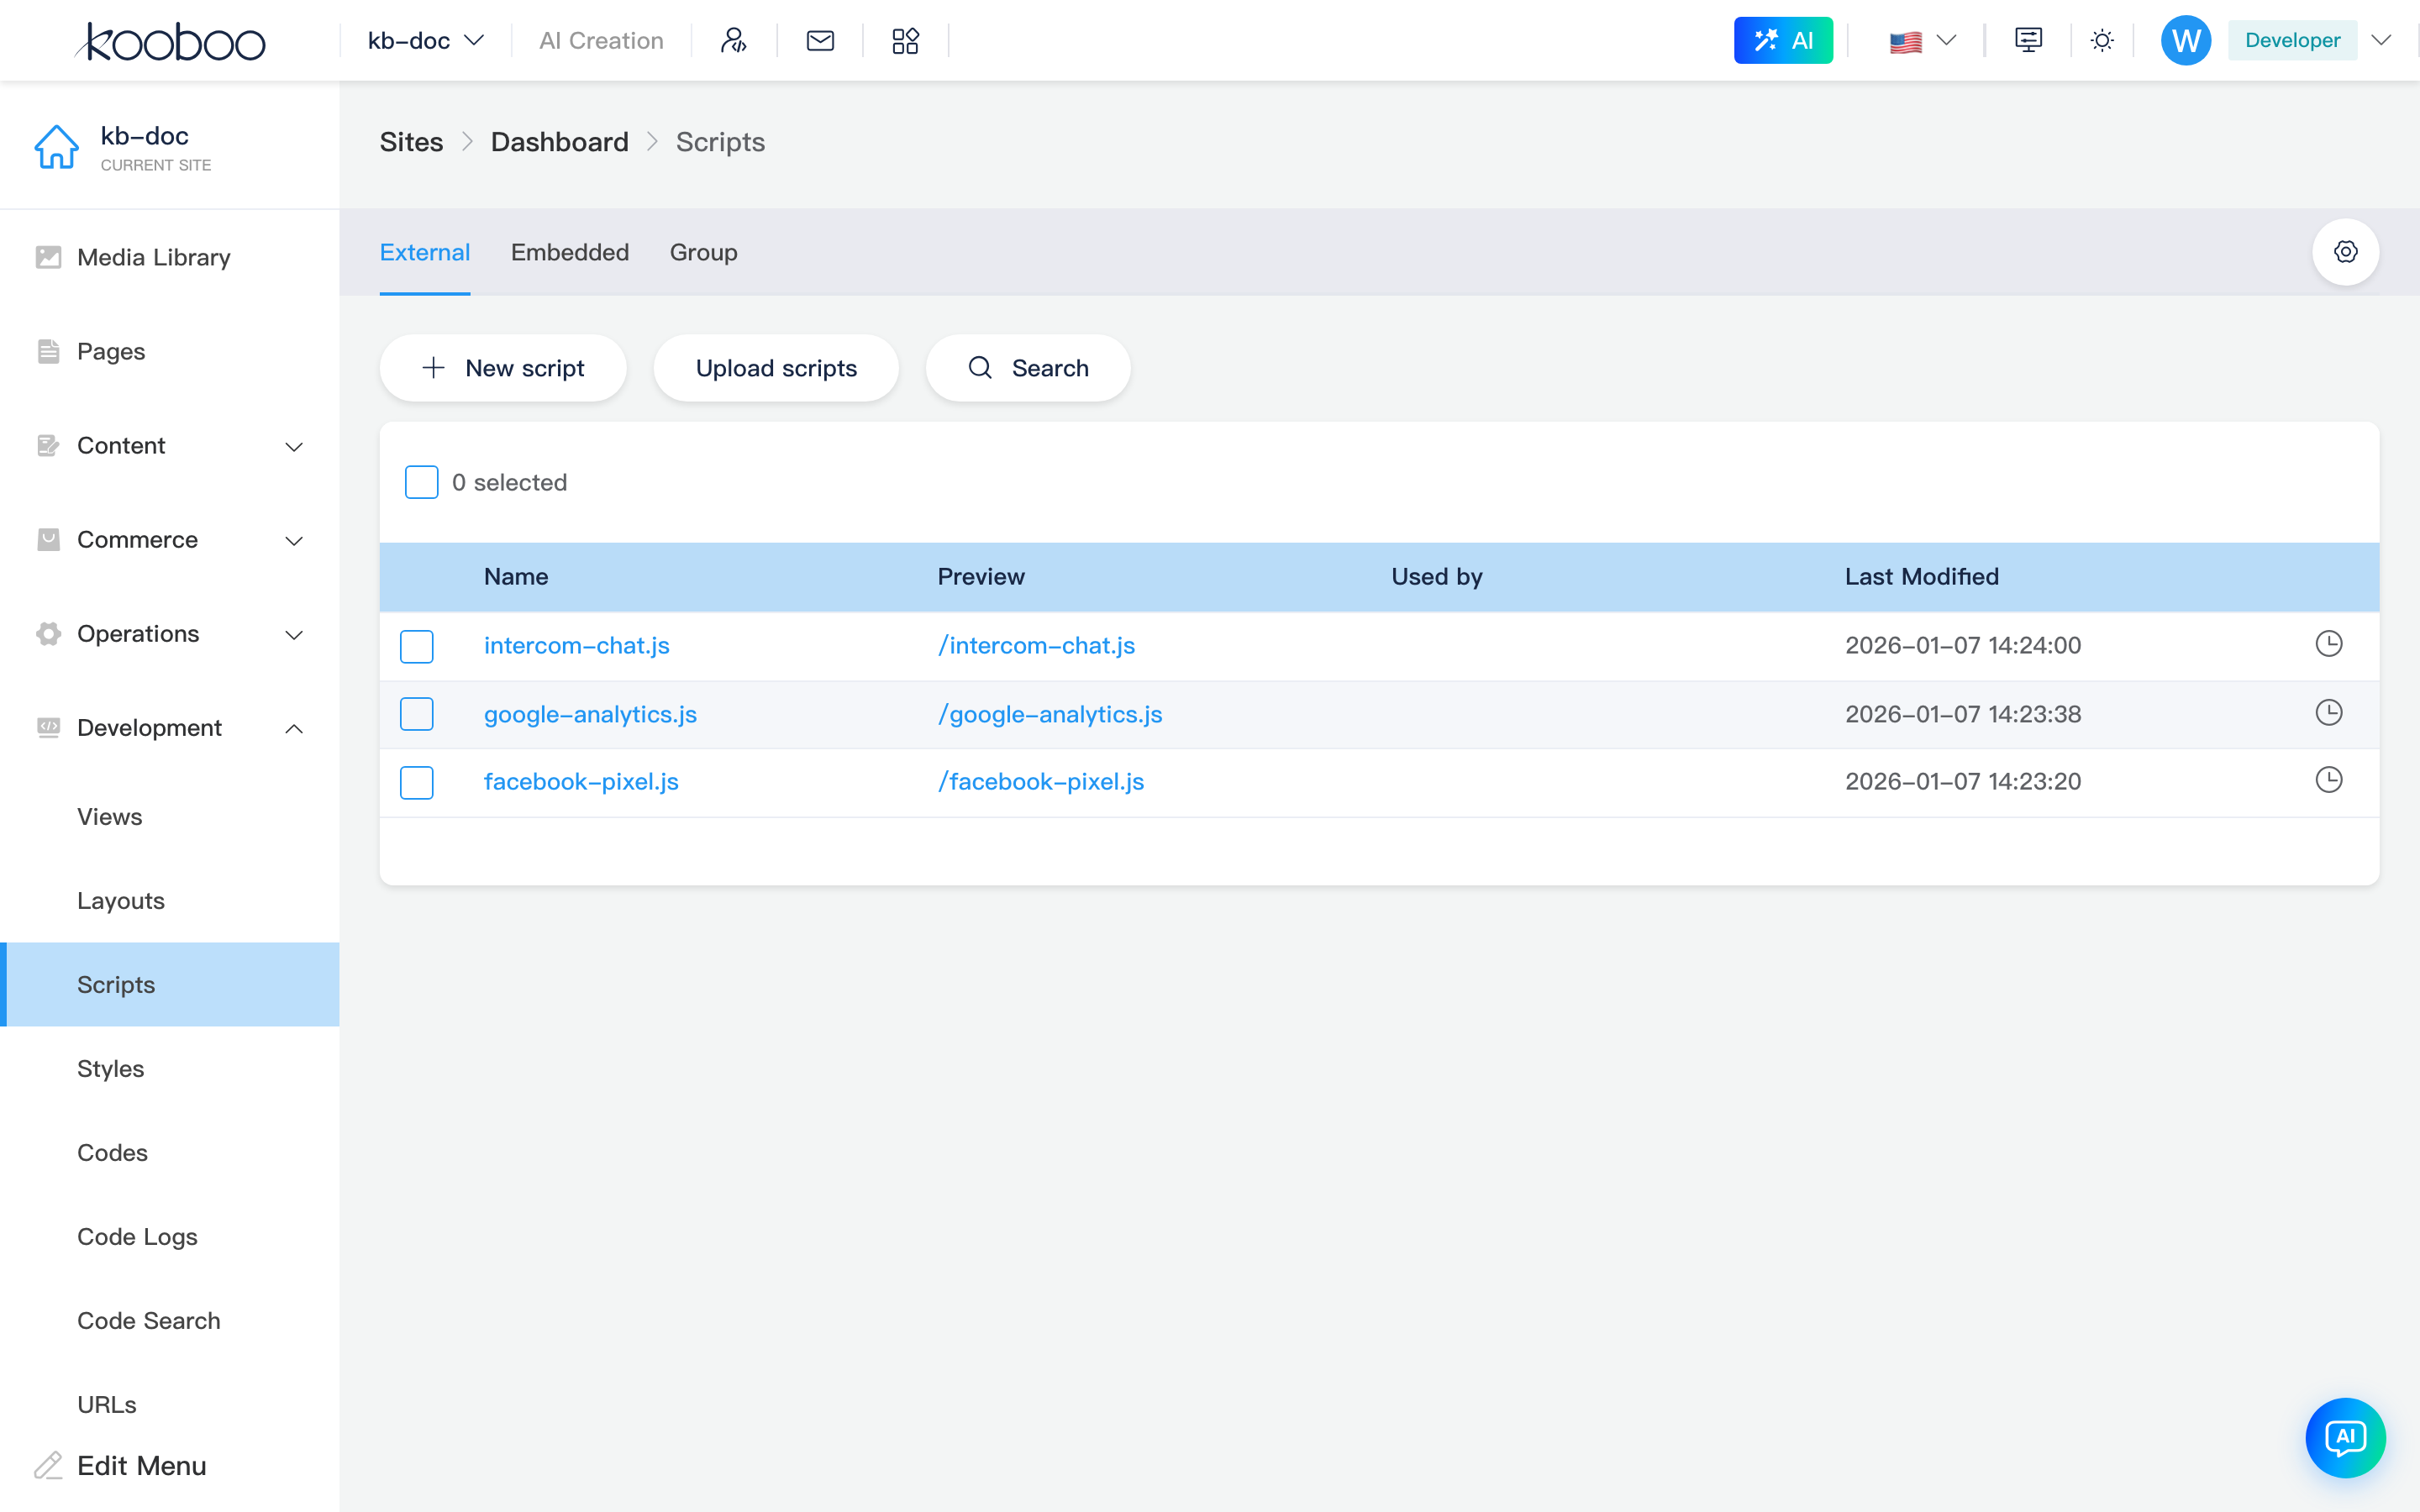Image resolution: width=2420 pixels, height=1512 pixels.
Task: Click the Last Modified column header
Action: point(1921,577)
